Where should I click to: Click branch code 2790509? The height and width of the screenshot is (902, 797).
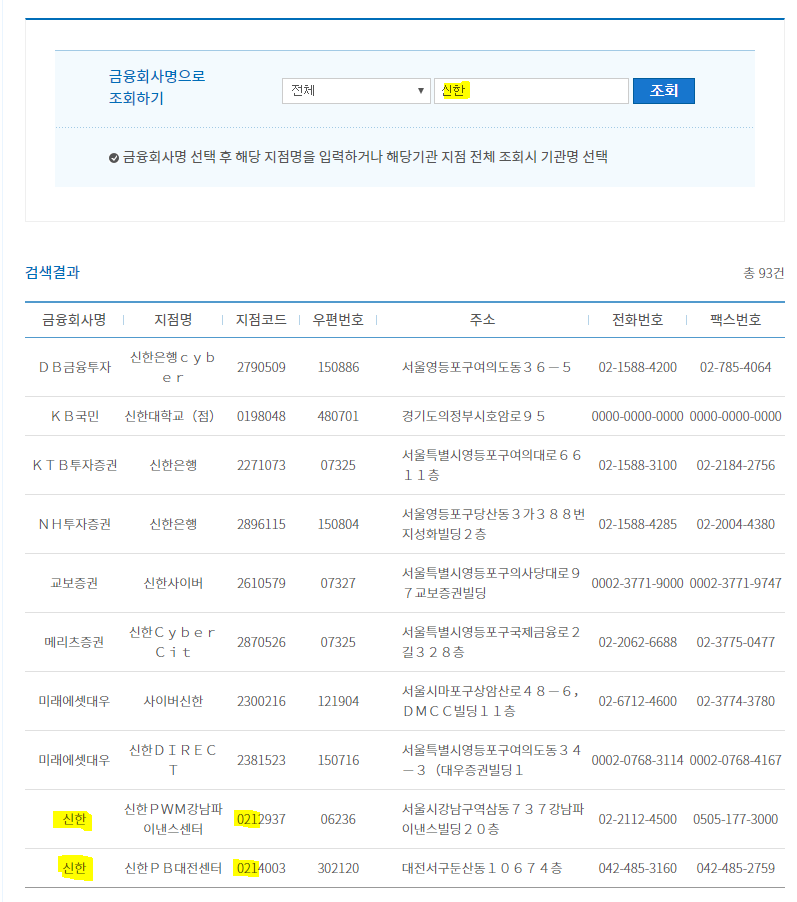(261, 367)
